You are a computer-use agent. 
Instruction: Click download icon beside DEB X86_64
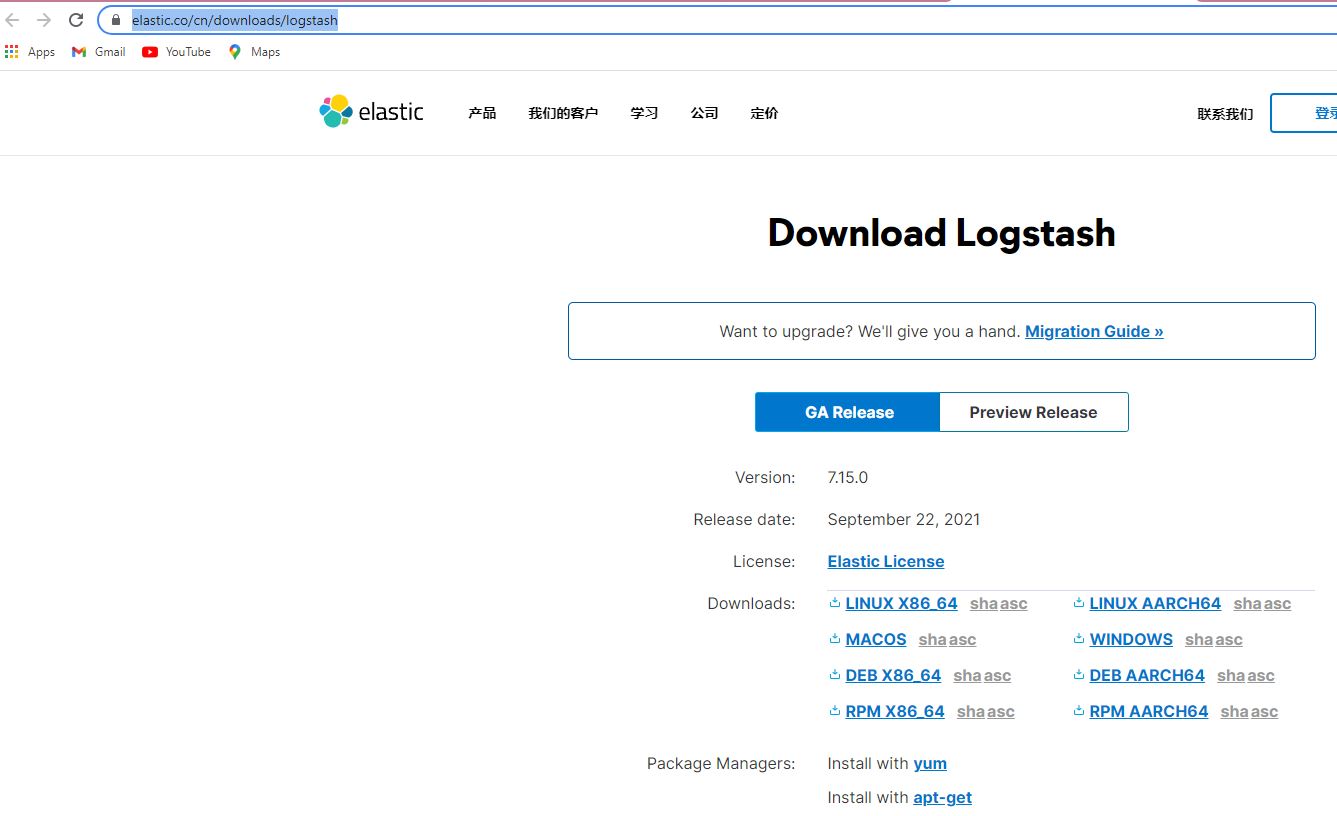[x=835, y=675]
